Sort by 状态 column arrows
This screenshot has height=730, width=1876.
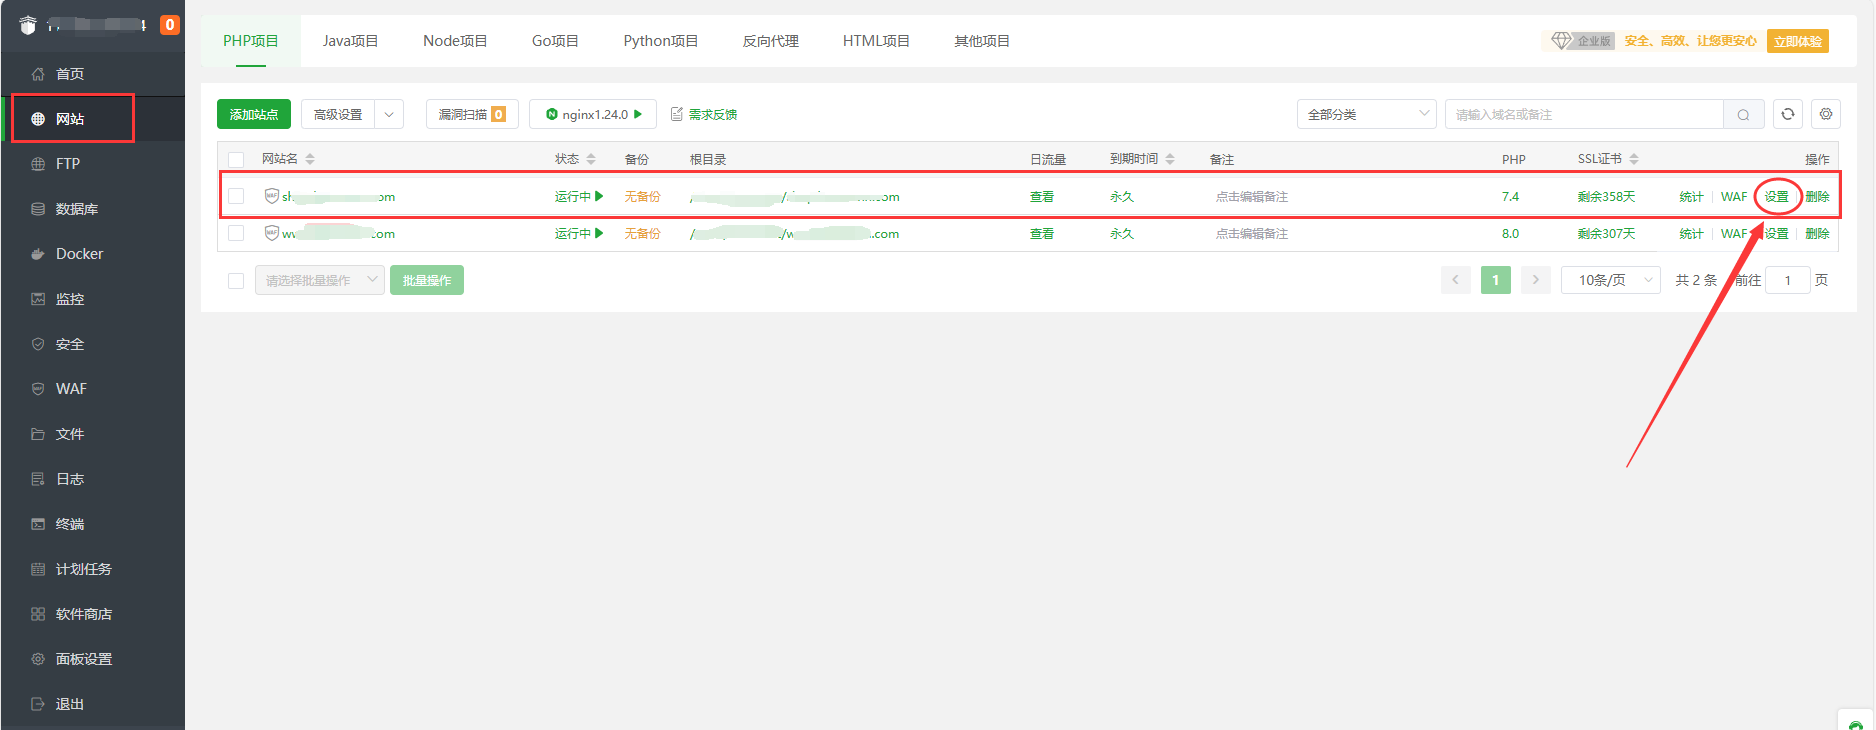(x=591, y=159)
